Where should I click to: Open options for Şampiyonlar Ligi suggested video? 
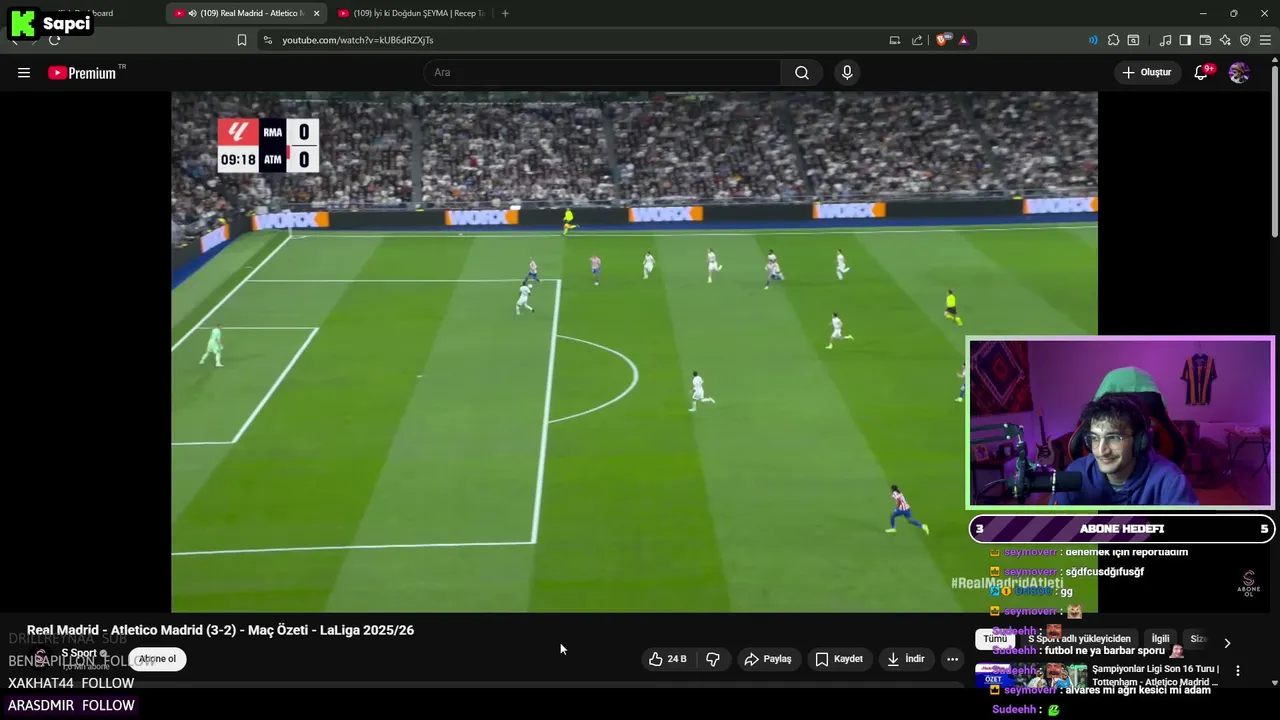[1238, 671]
